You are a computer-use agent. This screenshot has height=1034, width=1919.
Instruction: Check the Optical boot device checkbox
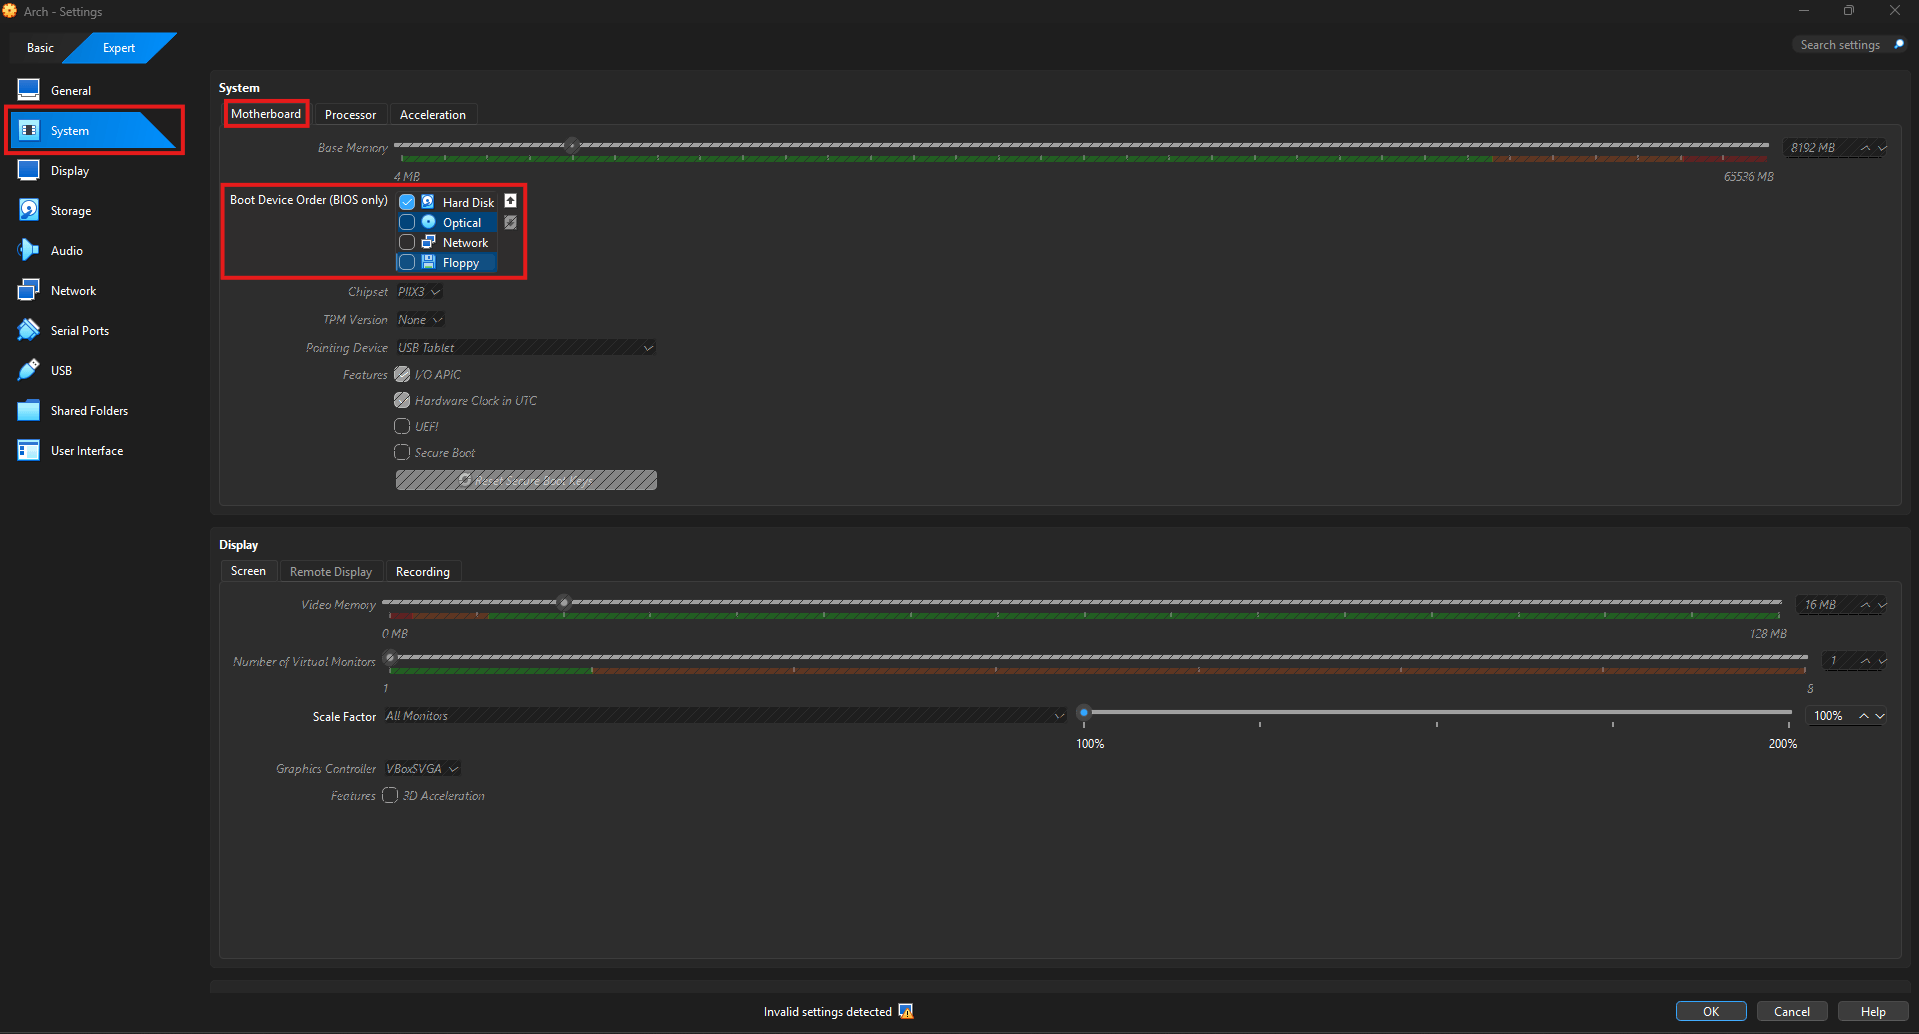[x=407, y=222]
